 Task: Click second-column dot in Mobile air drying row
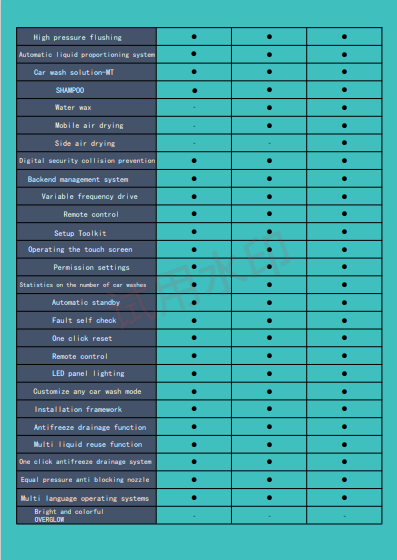pyautogui.click(x=269, y=125)
